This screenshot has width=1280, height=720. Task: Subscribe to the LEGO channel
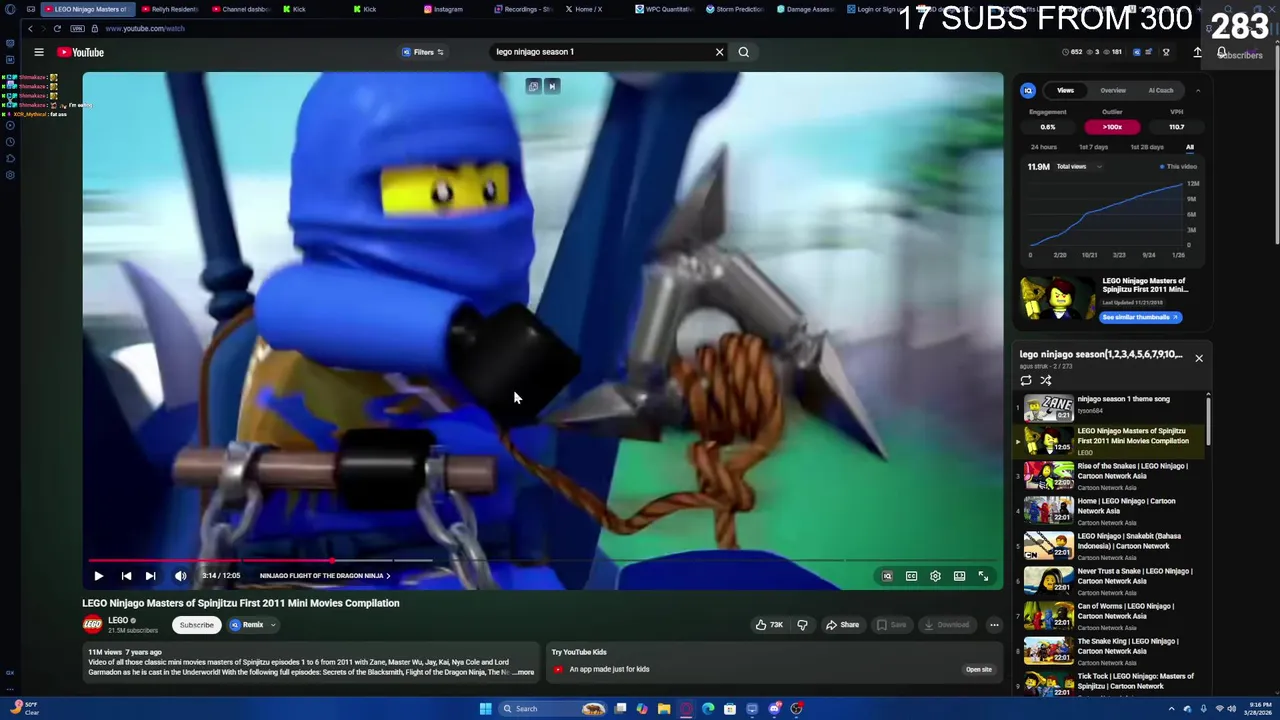196,625
